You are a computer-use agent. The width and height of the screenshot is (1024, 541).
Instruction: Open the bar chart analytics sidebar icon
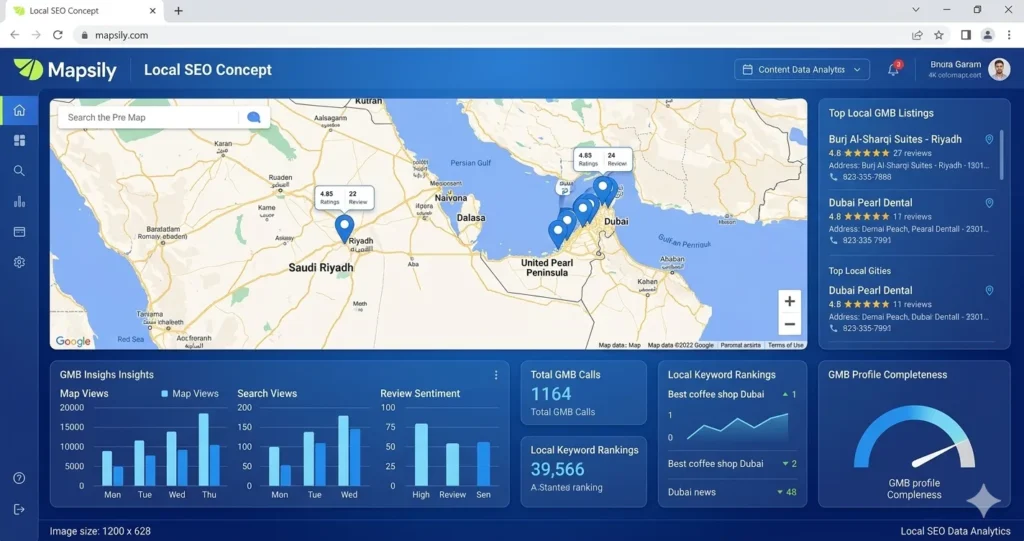point(20,201)
